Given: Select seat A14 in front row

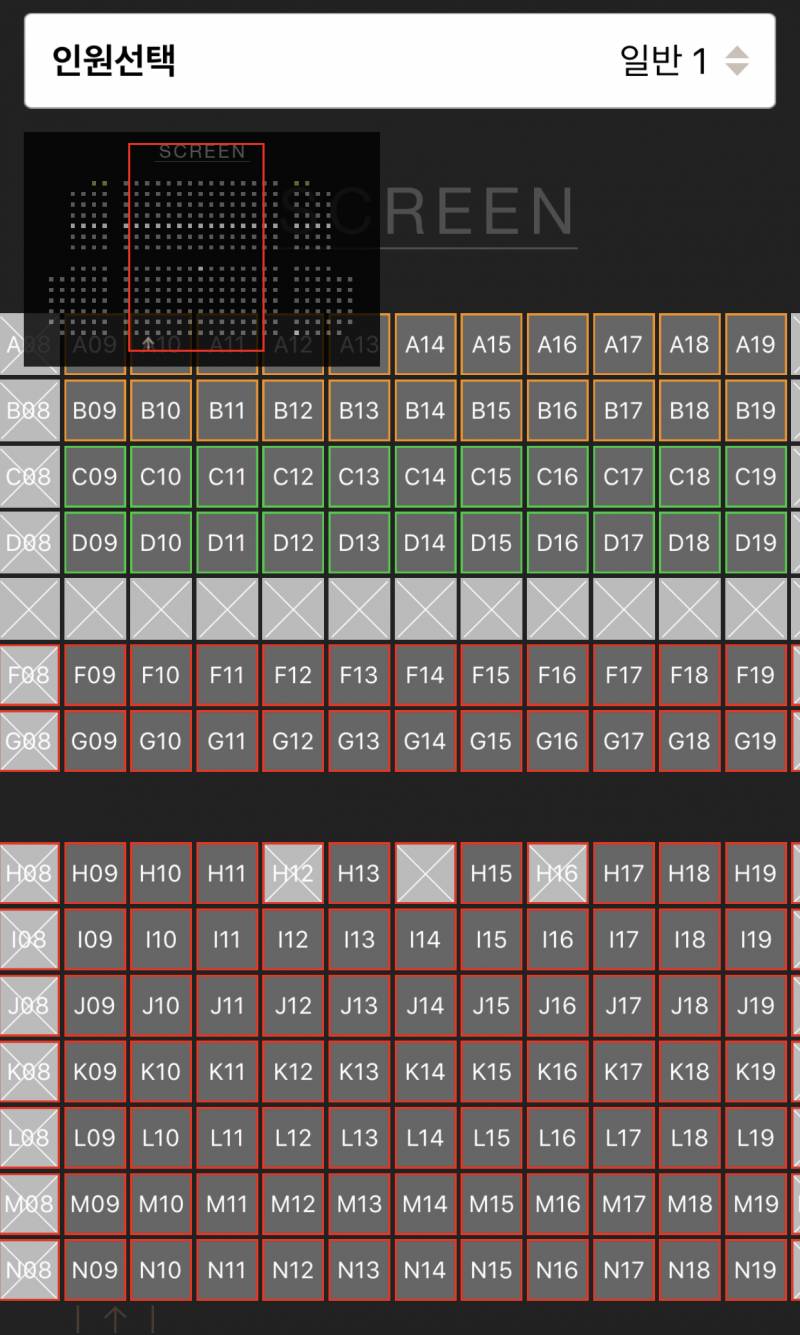Looking at the screenshot, I should point(425,345).
